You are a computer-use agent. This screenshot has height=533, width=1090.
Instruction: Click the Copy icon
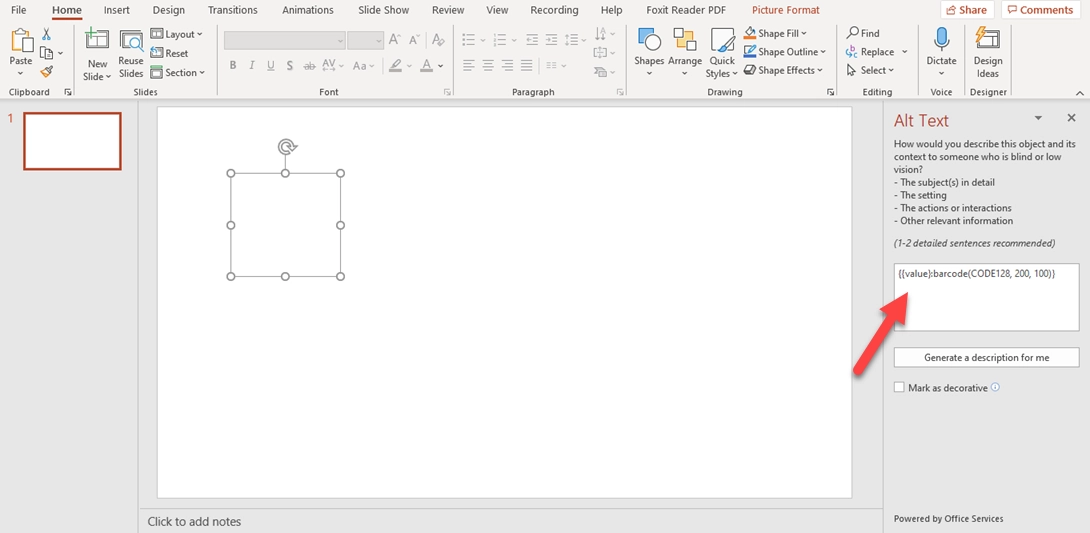(x=47, y=53)
